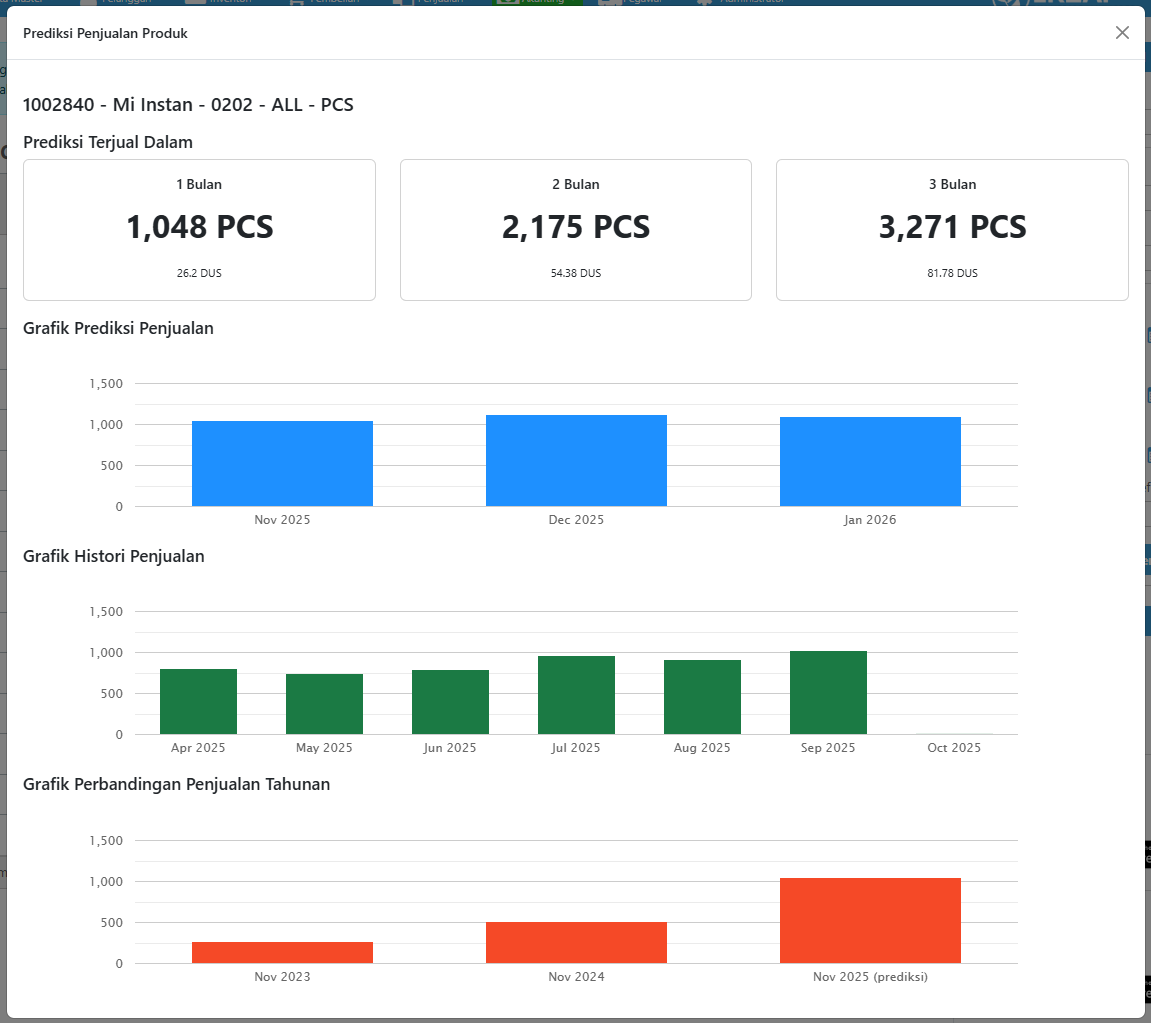Close the Prediksi Penjualan Produk dialog
The width and height of the screenshot is (1151, 1023).
coord(1122,33)
